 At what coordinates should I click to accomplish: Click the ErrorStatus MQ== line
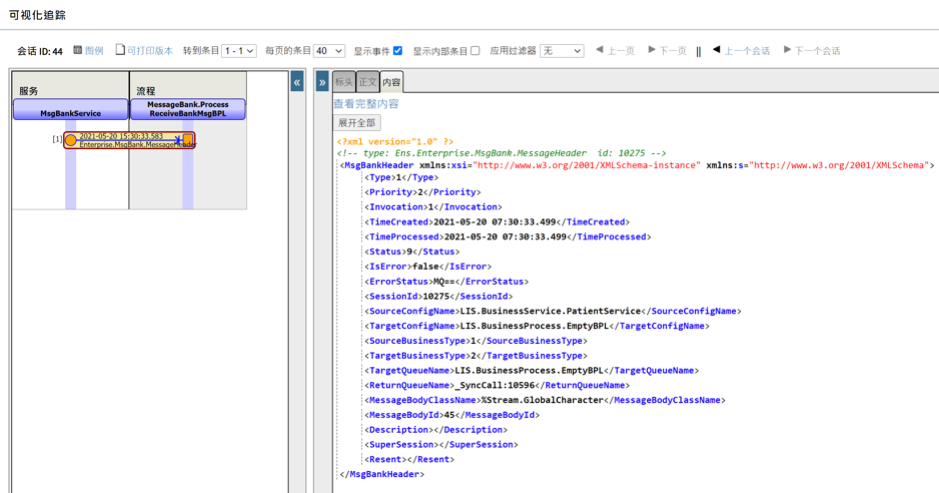click(x=447, y=281)
